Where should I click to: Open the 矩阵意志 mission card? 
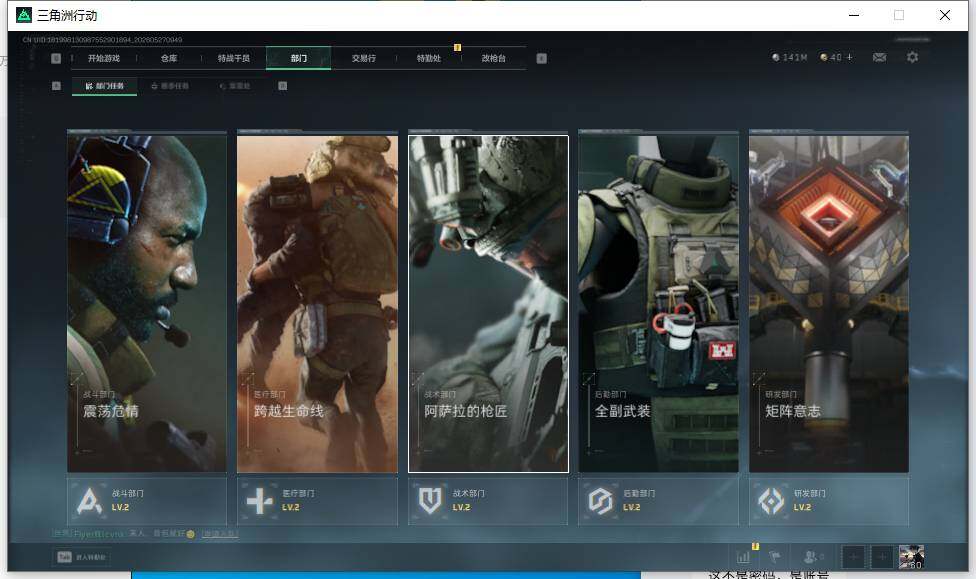click(x=829, y=303)
